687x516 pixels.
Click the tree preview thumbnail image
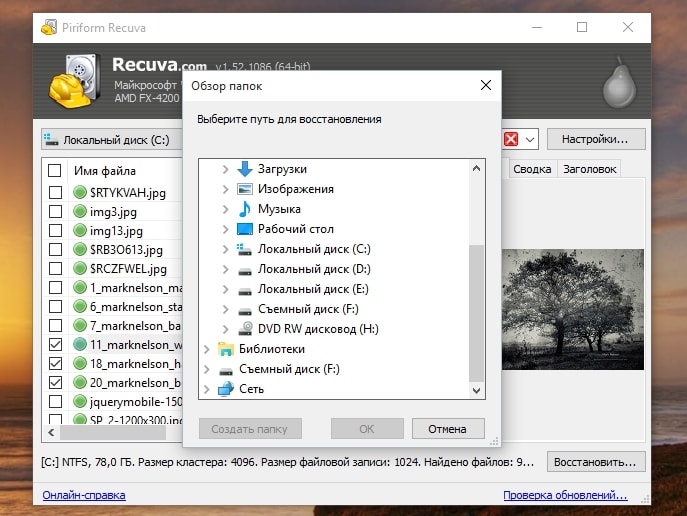(x=573, y=309)
